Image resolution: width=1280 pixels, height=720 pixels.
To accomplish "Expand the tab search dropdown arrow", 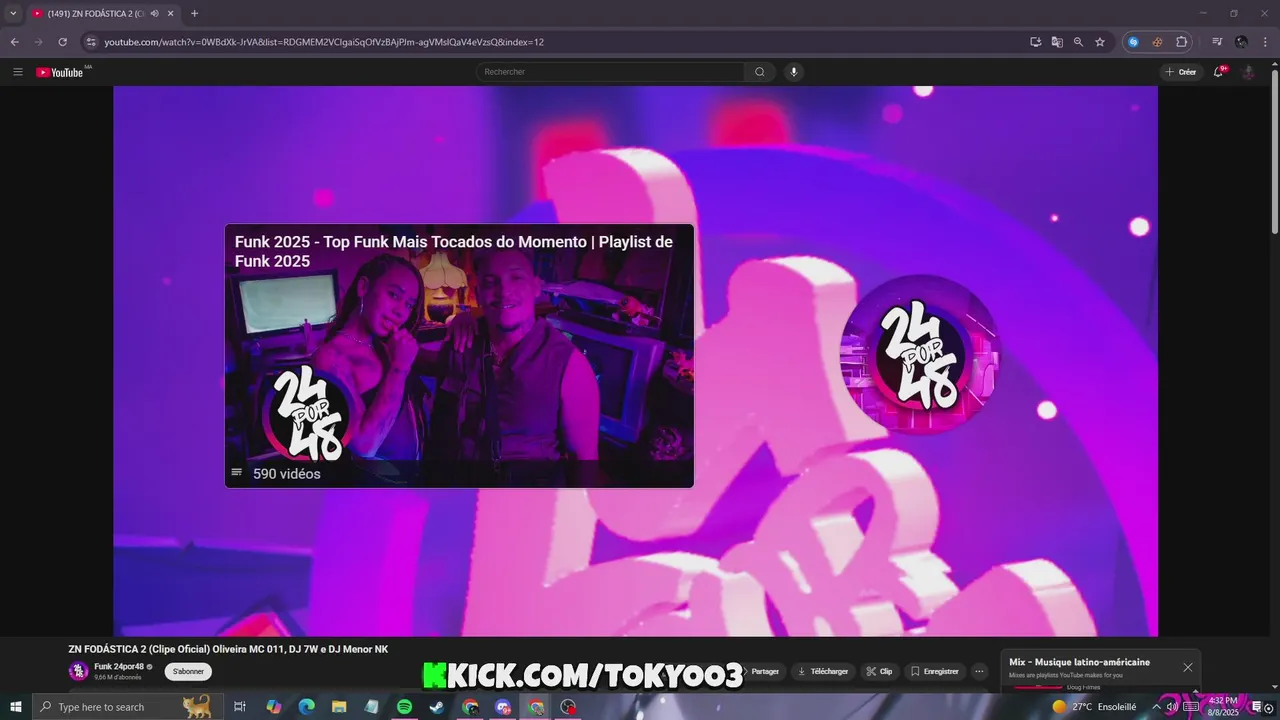I will point(12,13).
